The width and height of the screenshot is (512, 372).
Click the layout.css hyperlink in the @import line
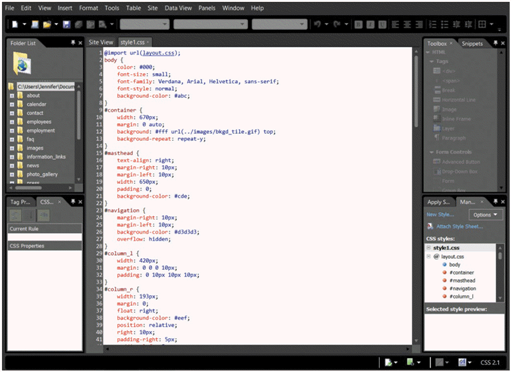(158, 53)
